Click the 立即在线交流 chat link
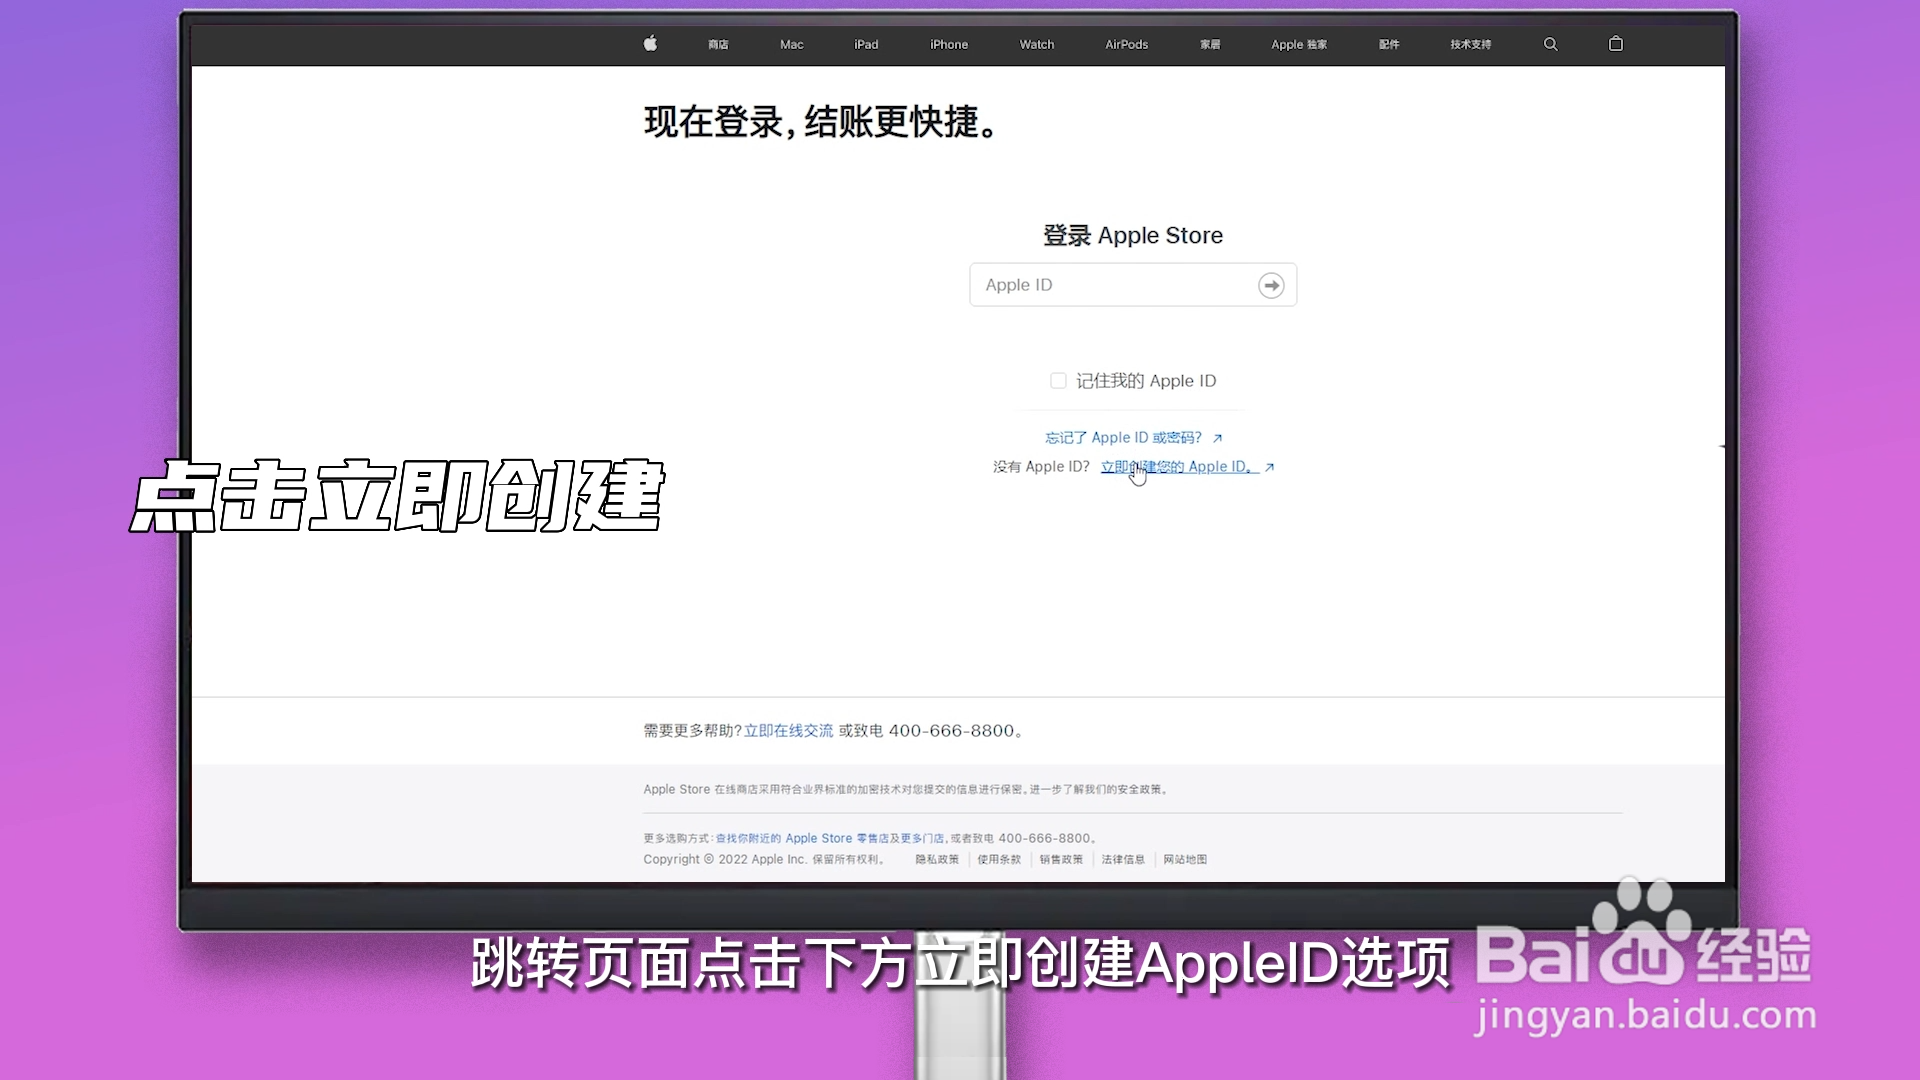This screenshot has height=1080, width=1920. (x=788, y=731)
